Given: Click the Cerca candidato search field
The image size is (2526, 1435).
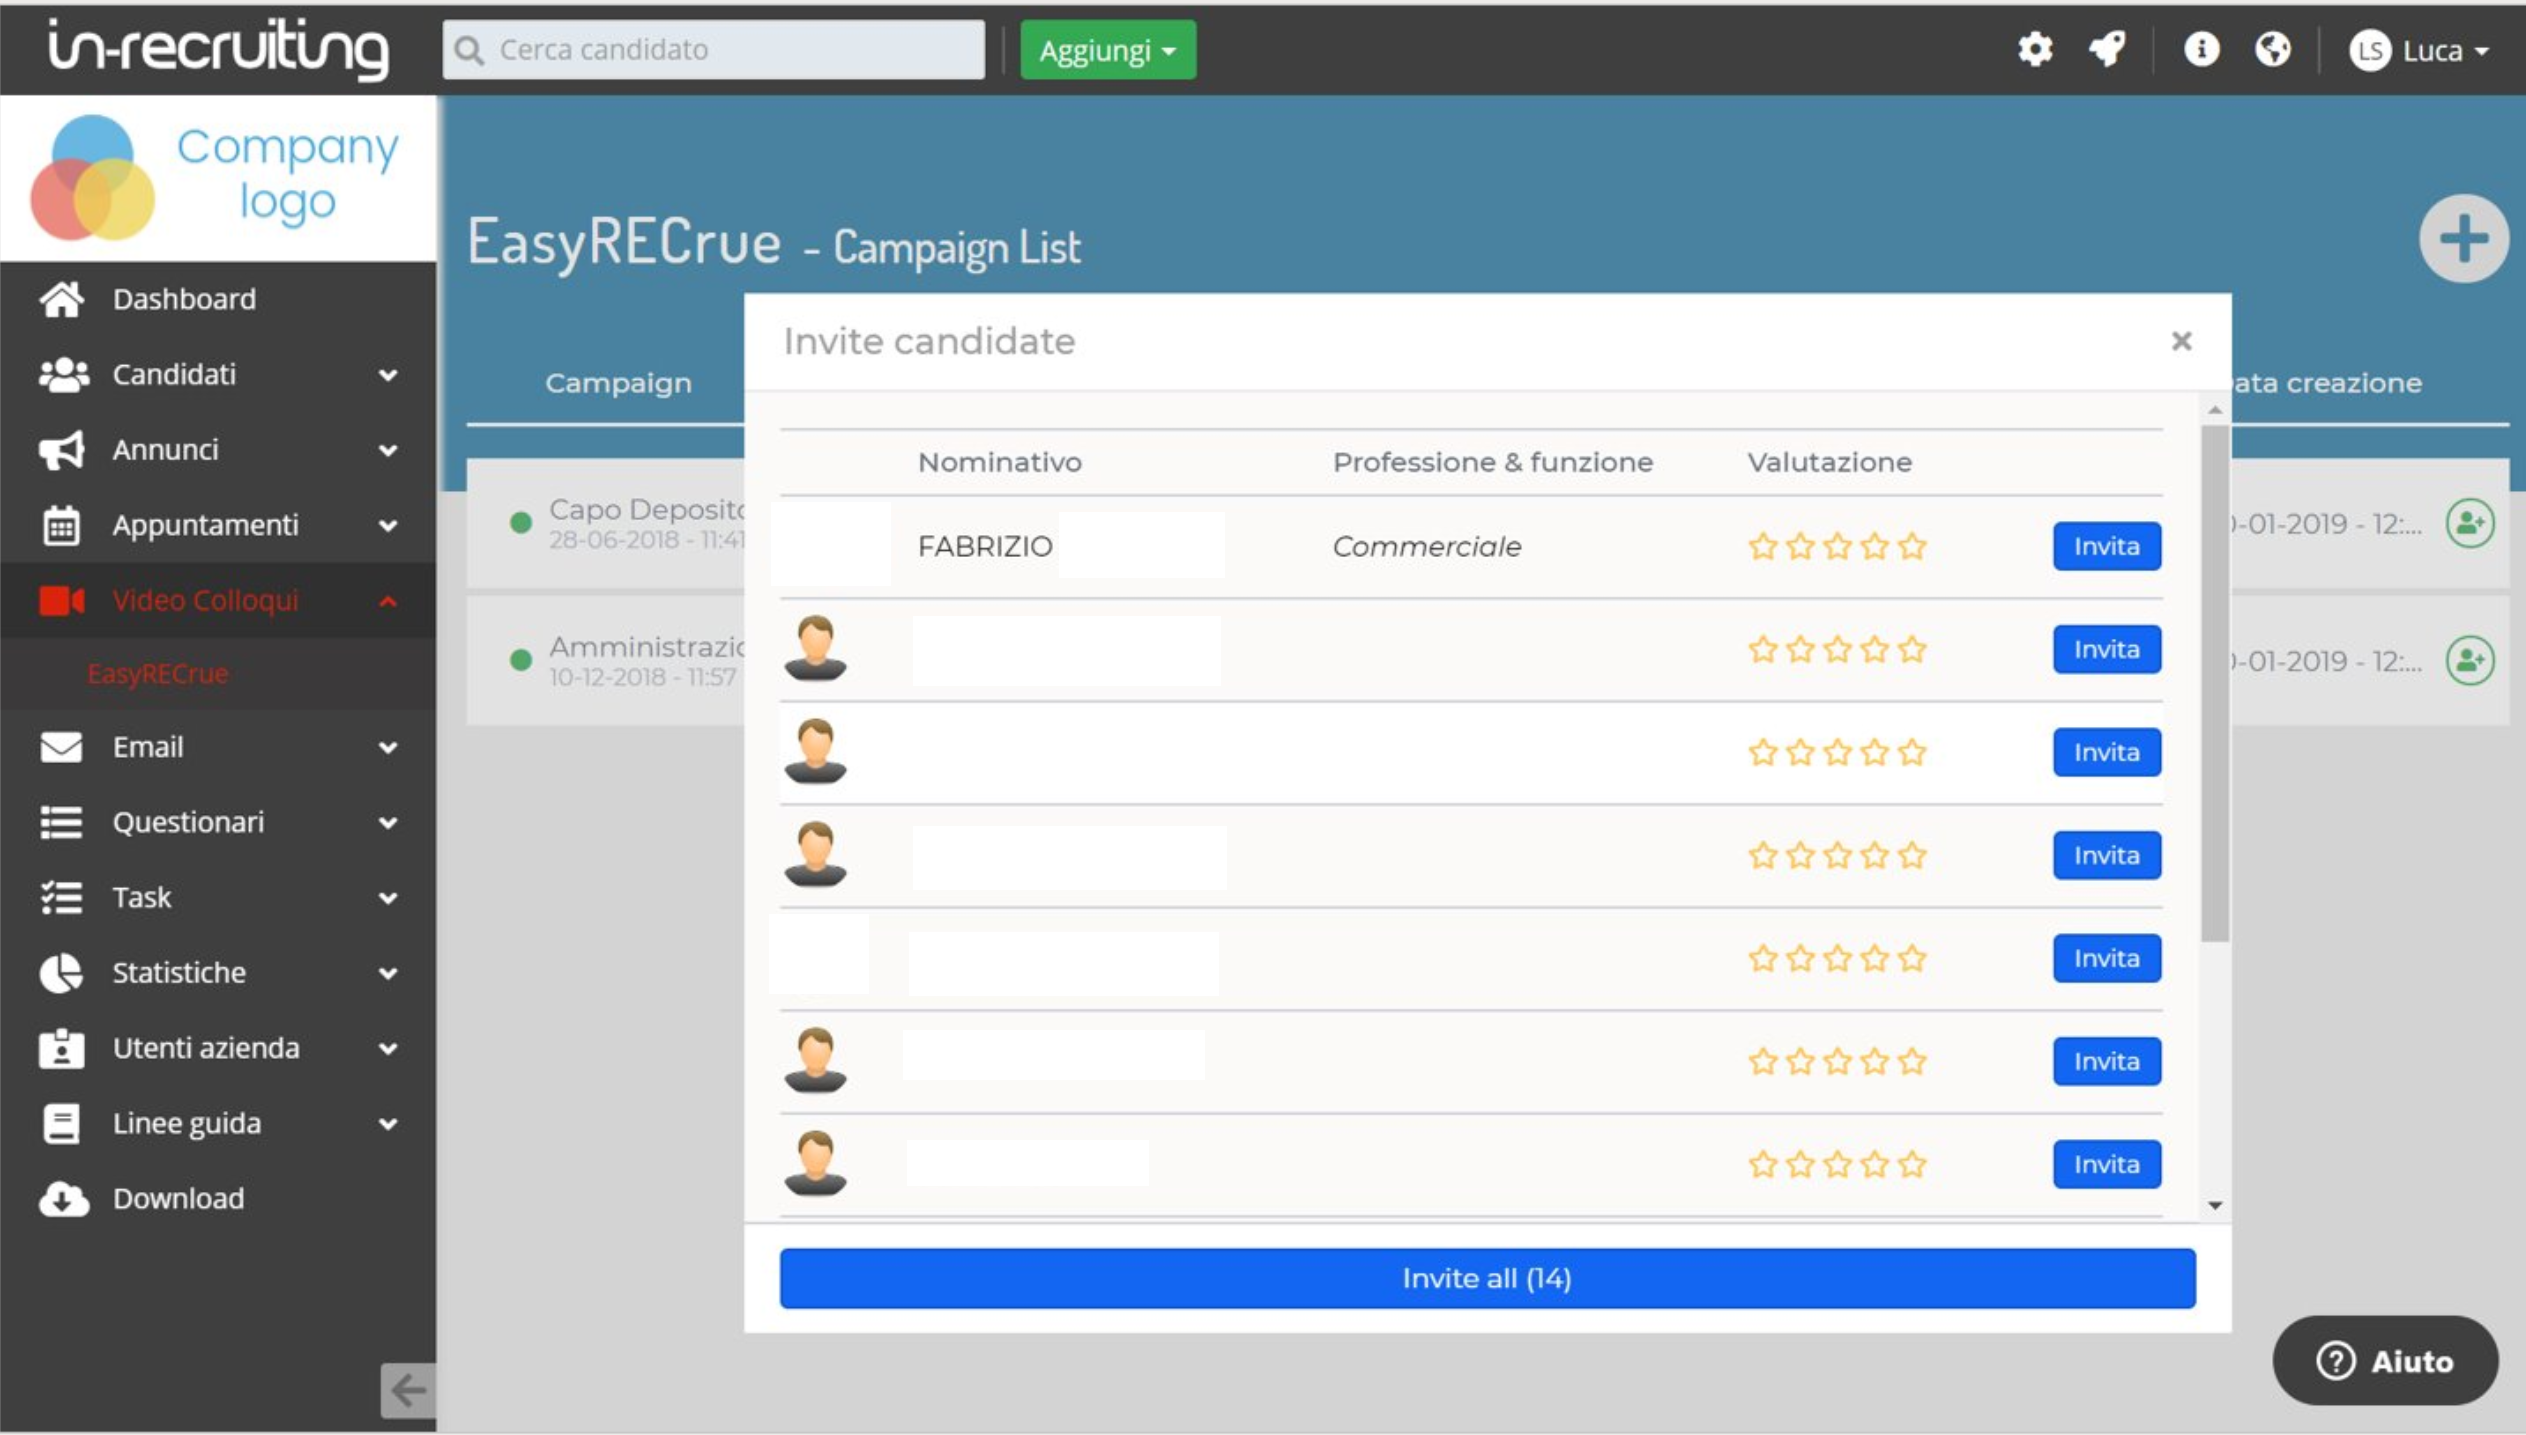Looking at the screenshot, I should 713,49.
